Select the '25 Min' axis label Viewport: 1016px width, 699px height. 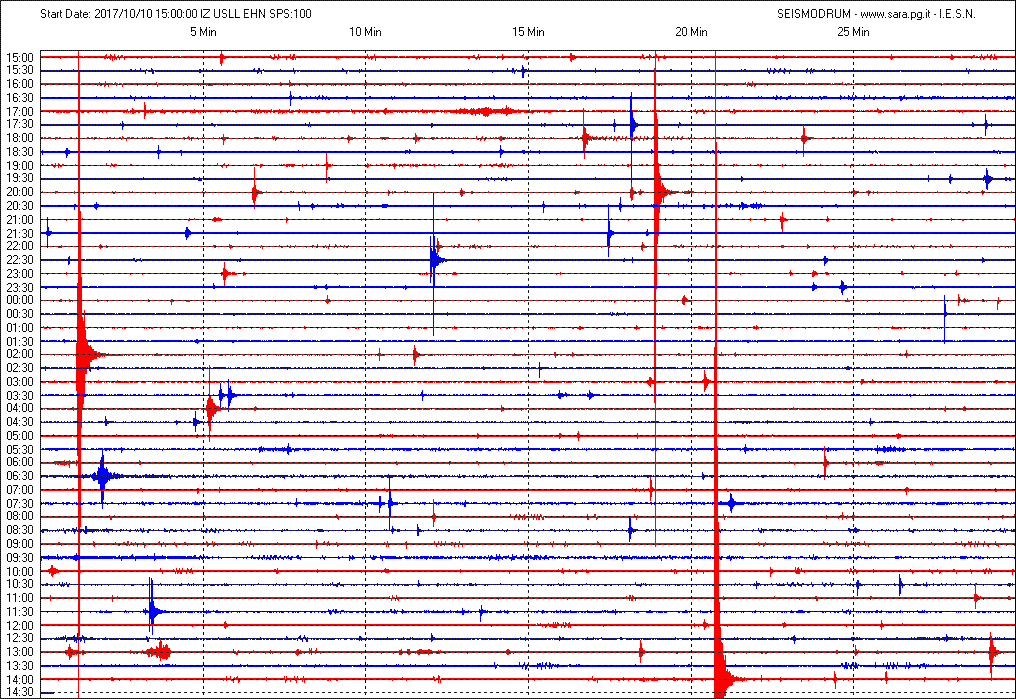853,32
